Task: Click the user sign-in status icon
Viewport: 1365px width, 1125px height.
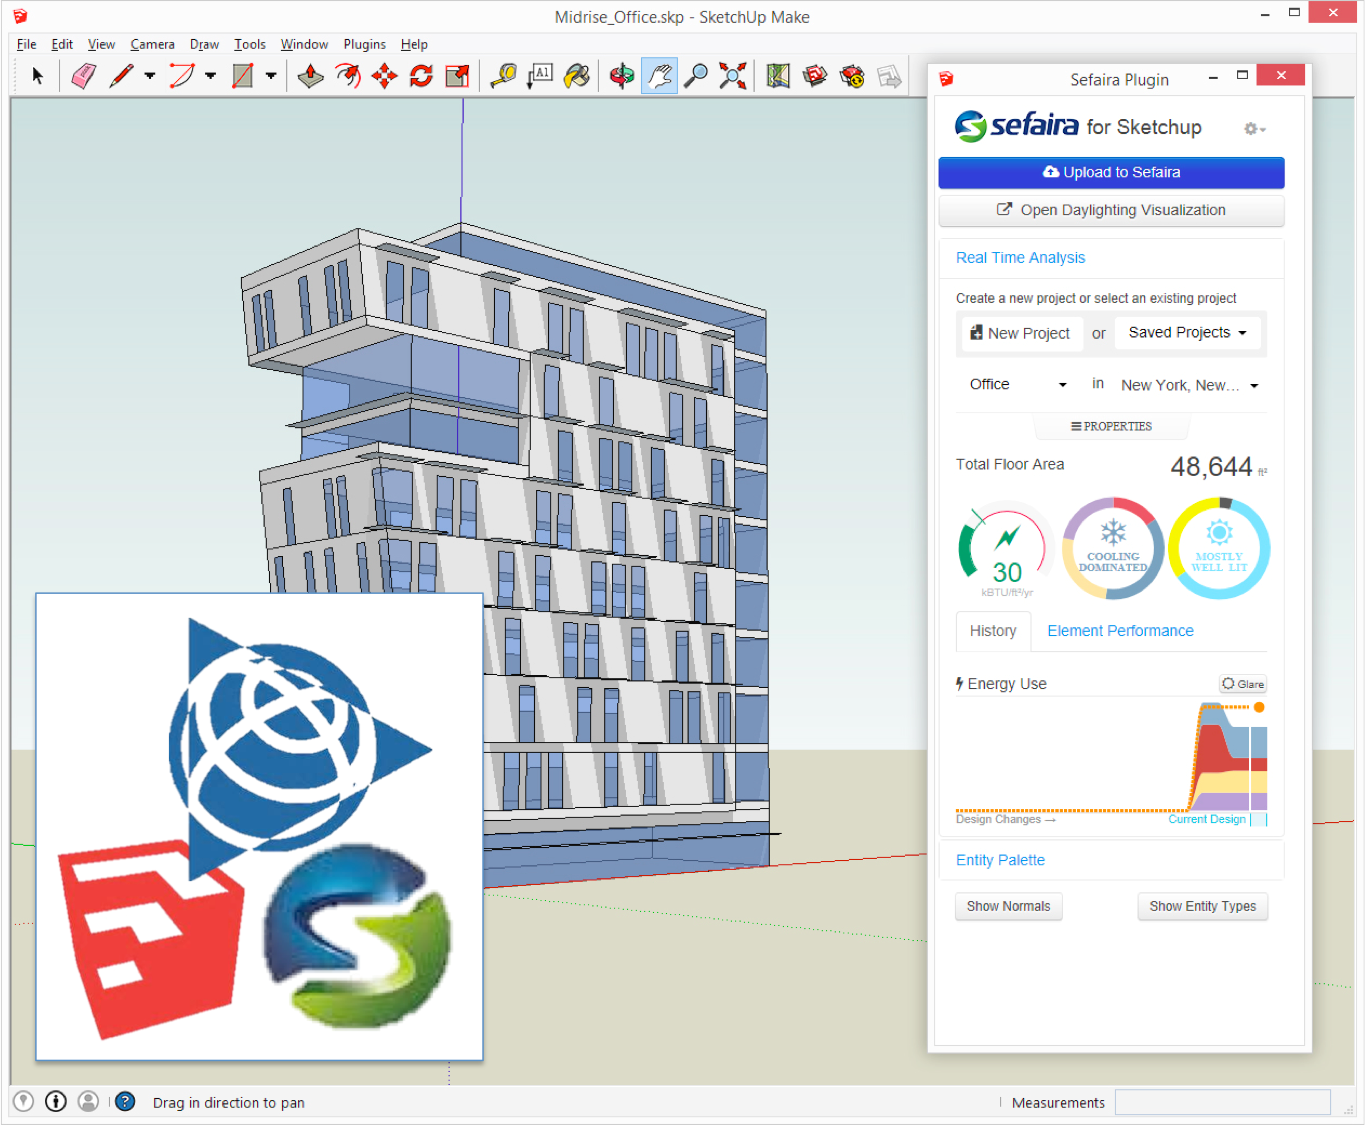Action: 88,1101
